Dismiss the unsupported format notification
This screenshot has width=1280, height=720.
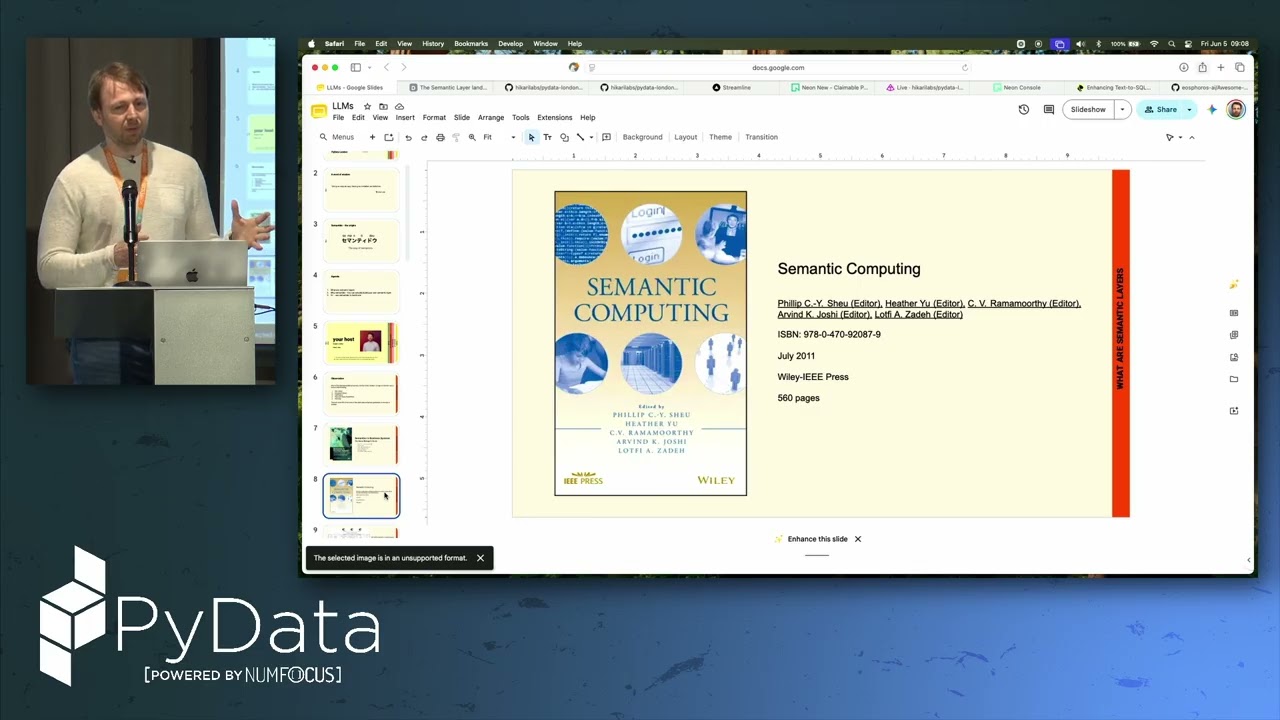pyautogui.click(x=480, y=558)
